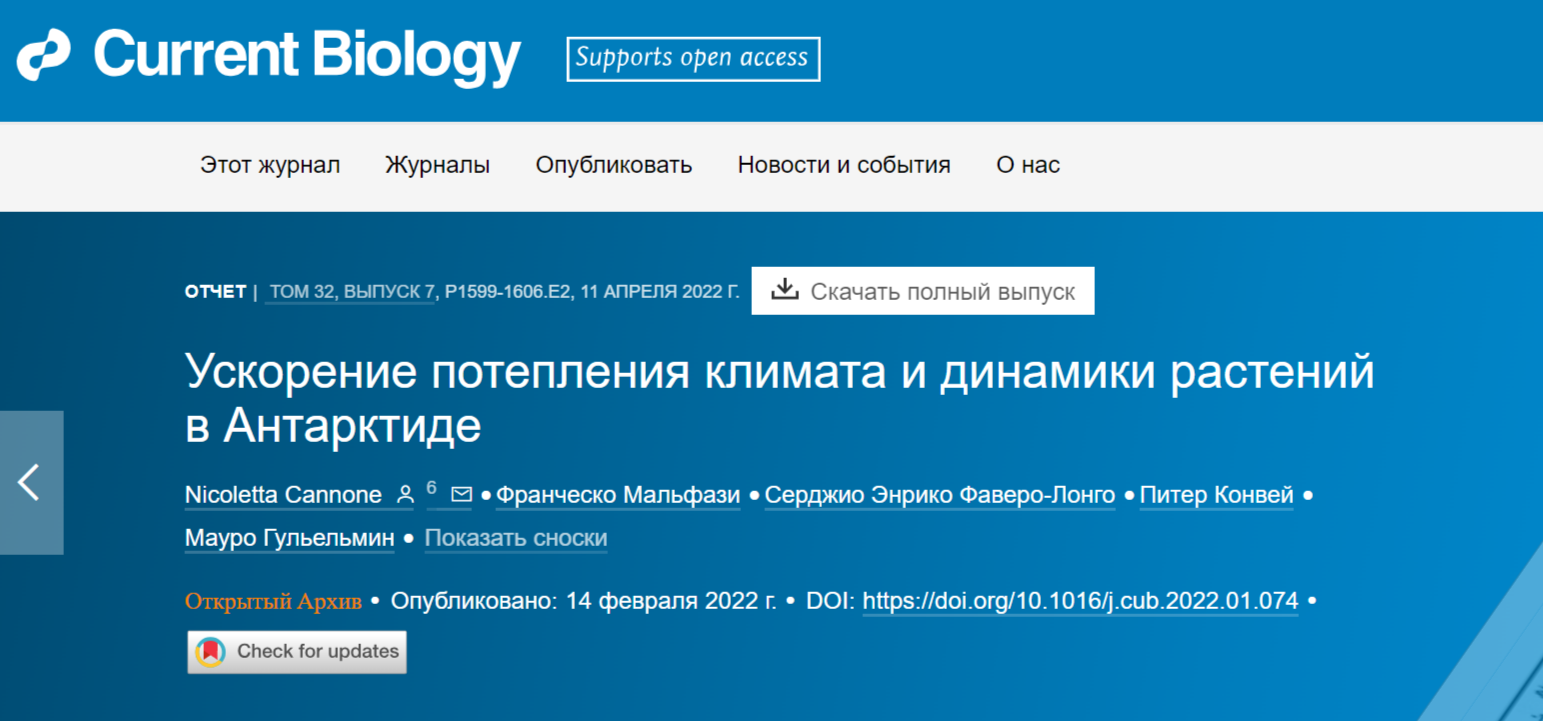Click the publication date 14 февраля 2022
The width and height of the screenshot is (1543, 721).
(672, 601)
